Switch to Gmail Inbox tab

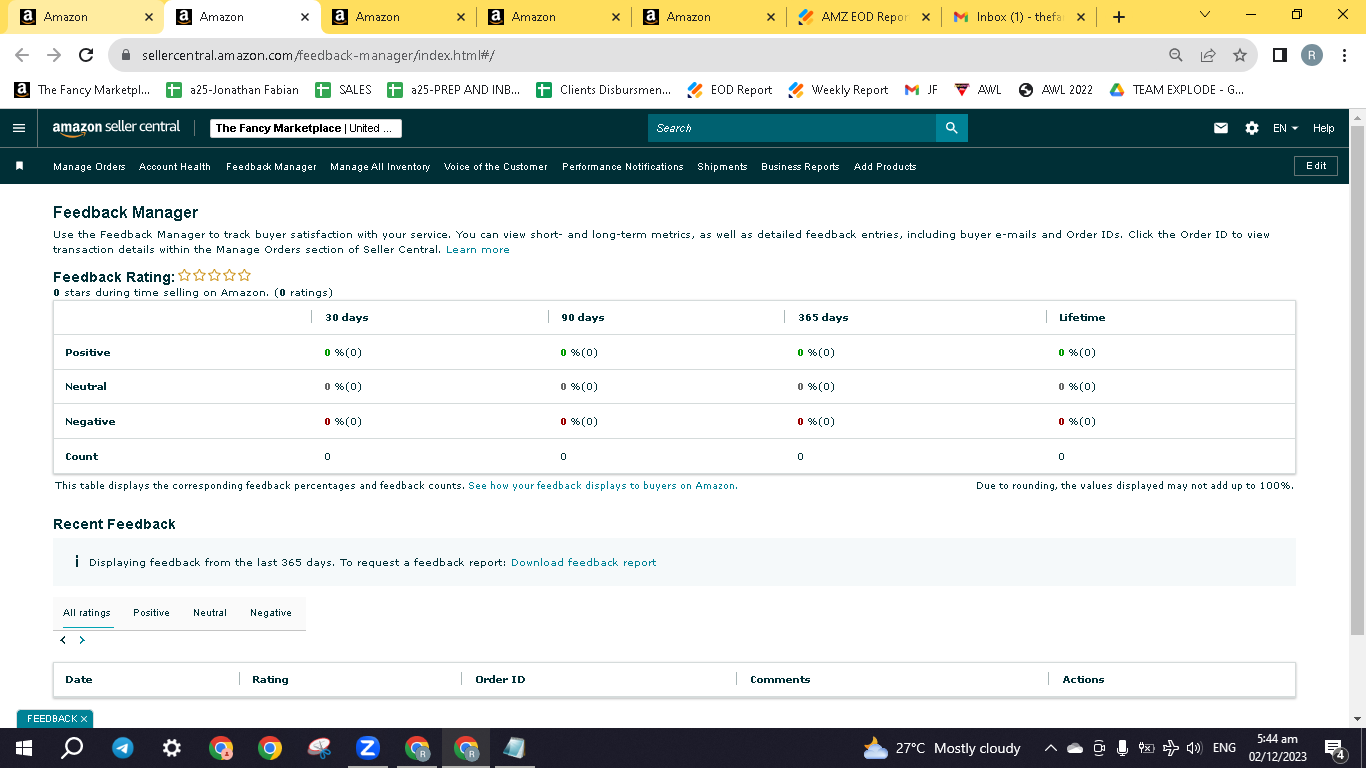1018,17
